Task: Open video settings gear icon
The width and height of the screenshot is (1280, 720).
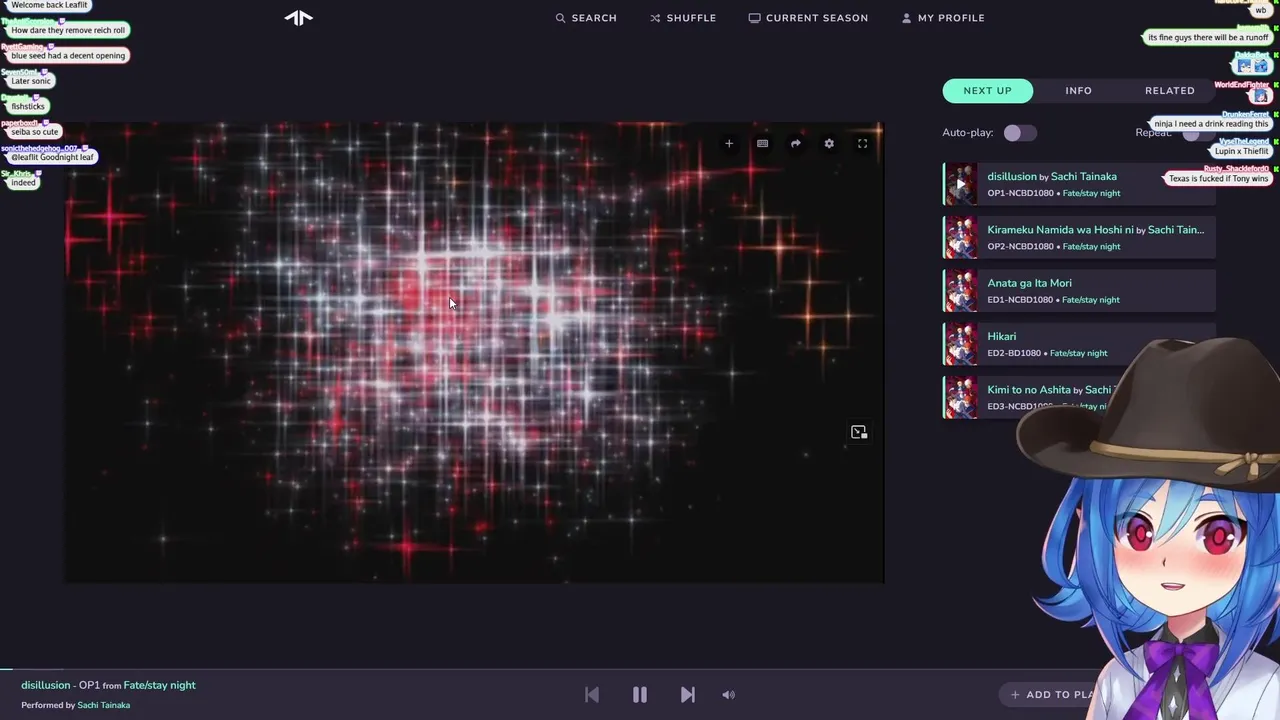Action: [829, 144]
